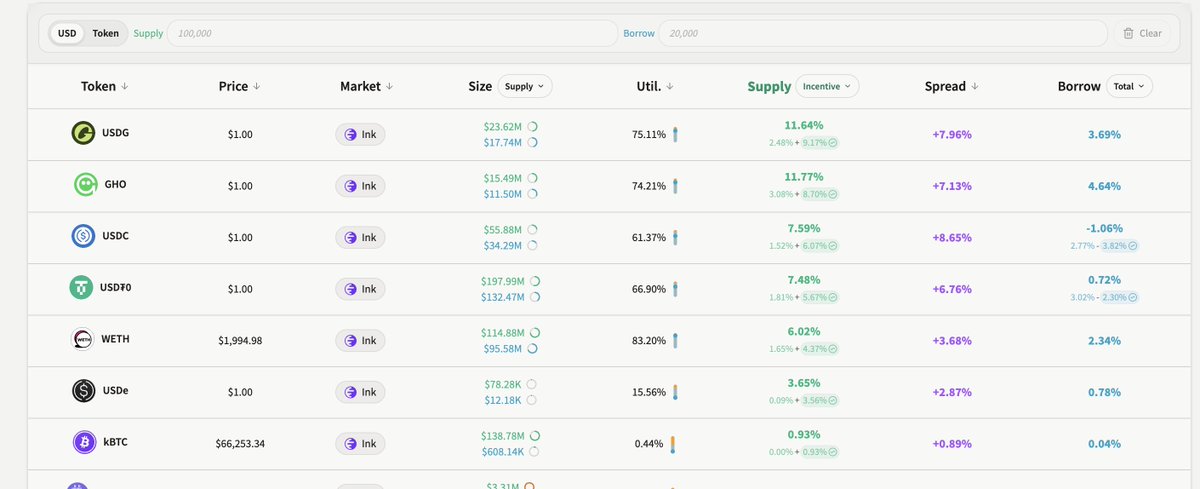The image size is (1200, 489).
Task: Click the 2.34% borrow rate for WETH
Action: pos(1104,341)
